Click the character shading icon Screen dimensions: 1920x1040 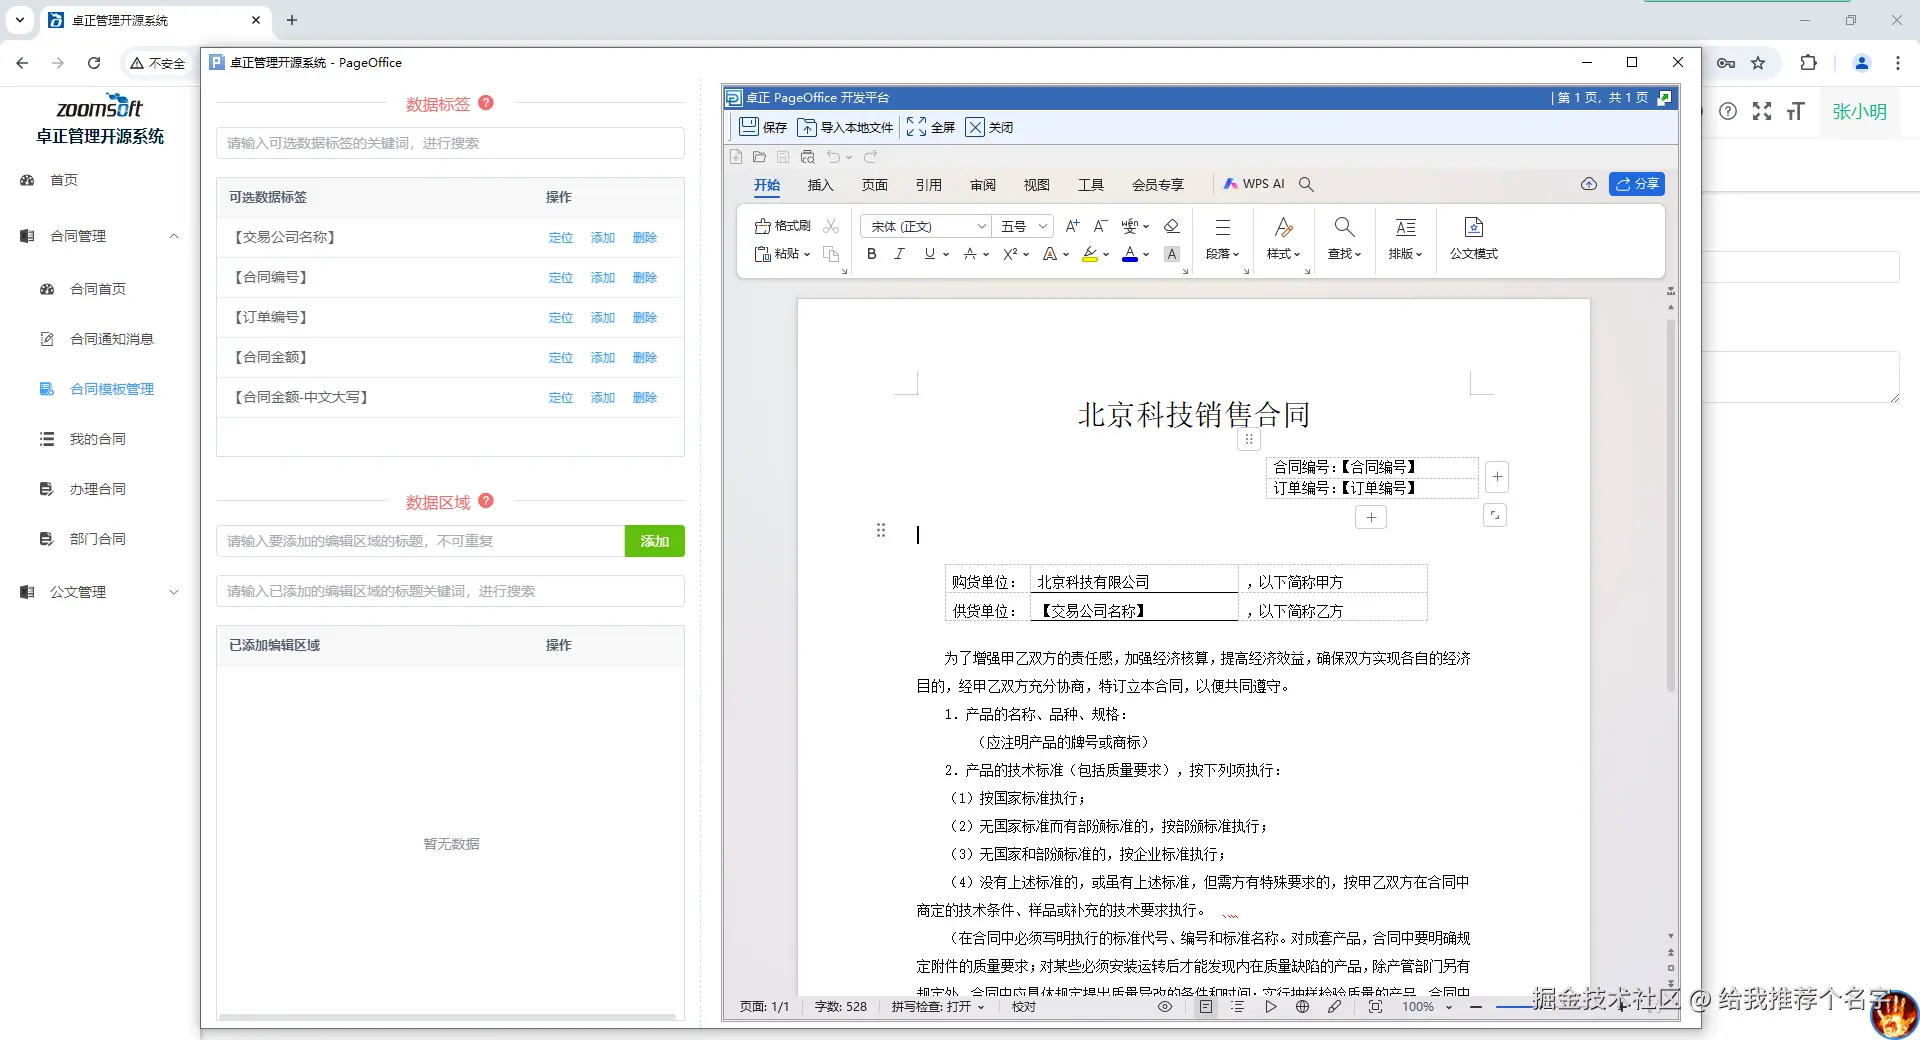pos(1172,254)
